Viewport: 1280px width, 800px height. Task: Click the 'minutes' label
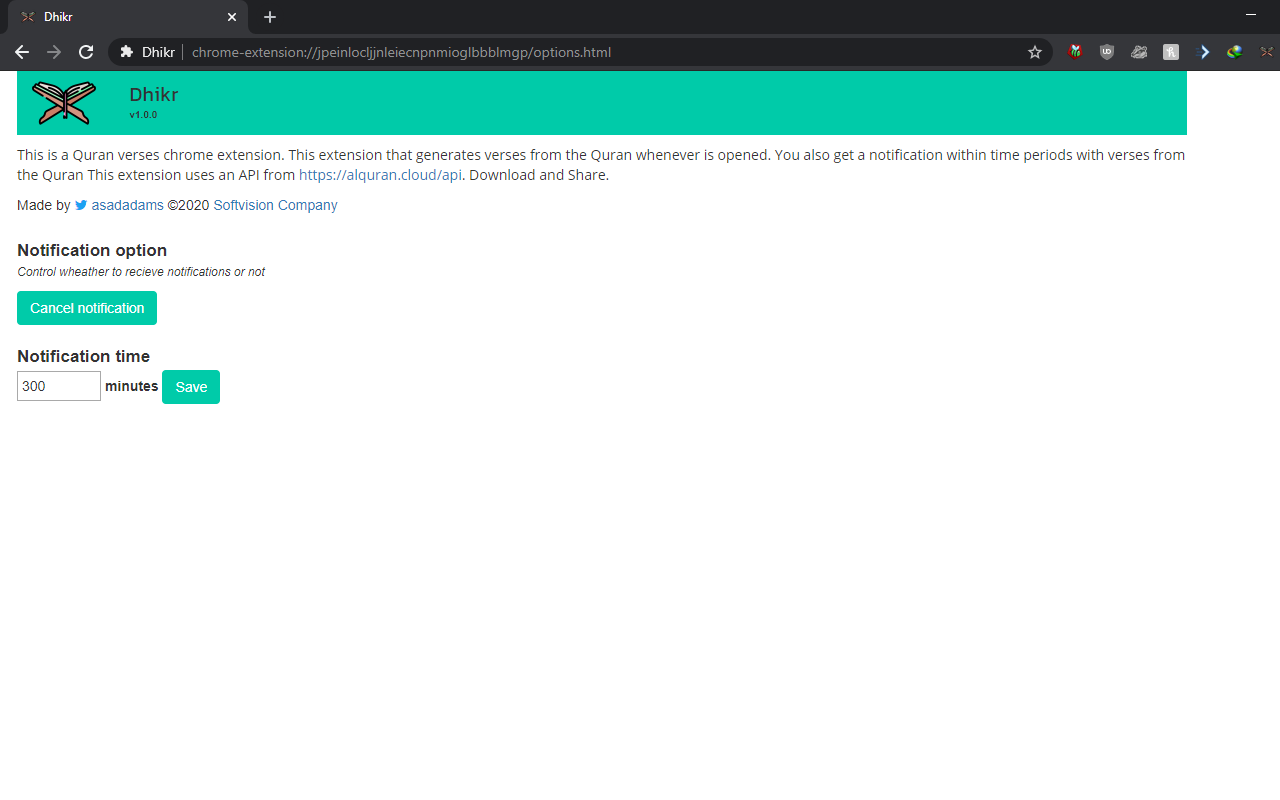point(131,386)
